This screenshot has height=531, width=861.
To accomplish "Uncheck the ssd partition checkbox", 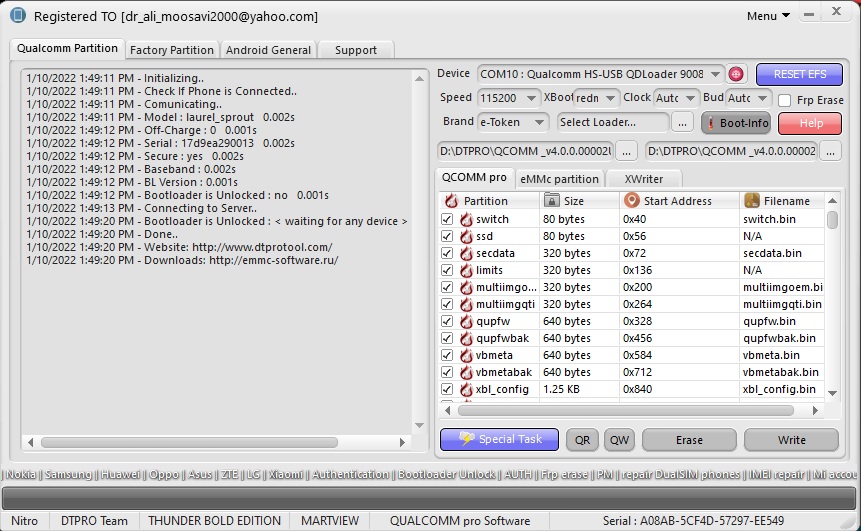I will 447,236.
